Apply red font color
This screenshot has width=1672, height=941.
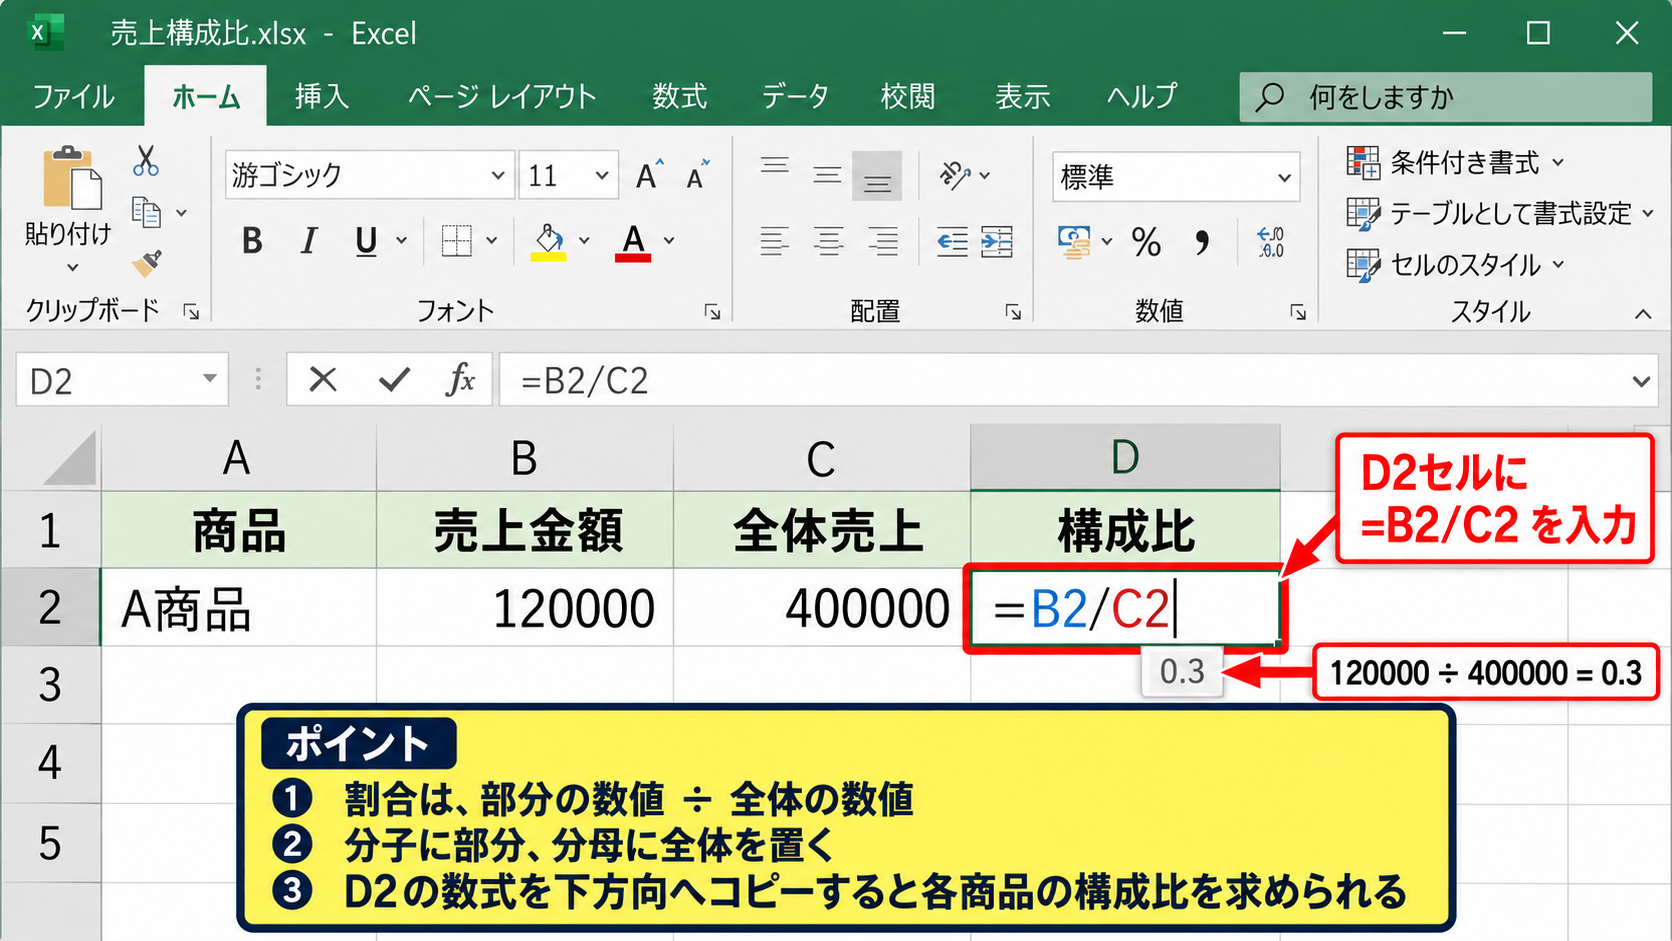pyautogui.click(x=633, y=241)
